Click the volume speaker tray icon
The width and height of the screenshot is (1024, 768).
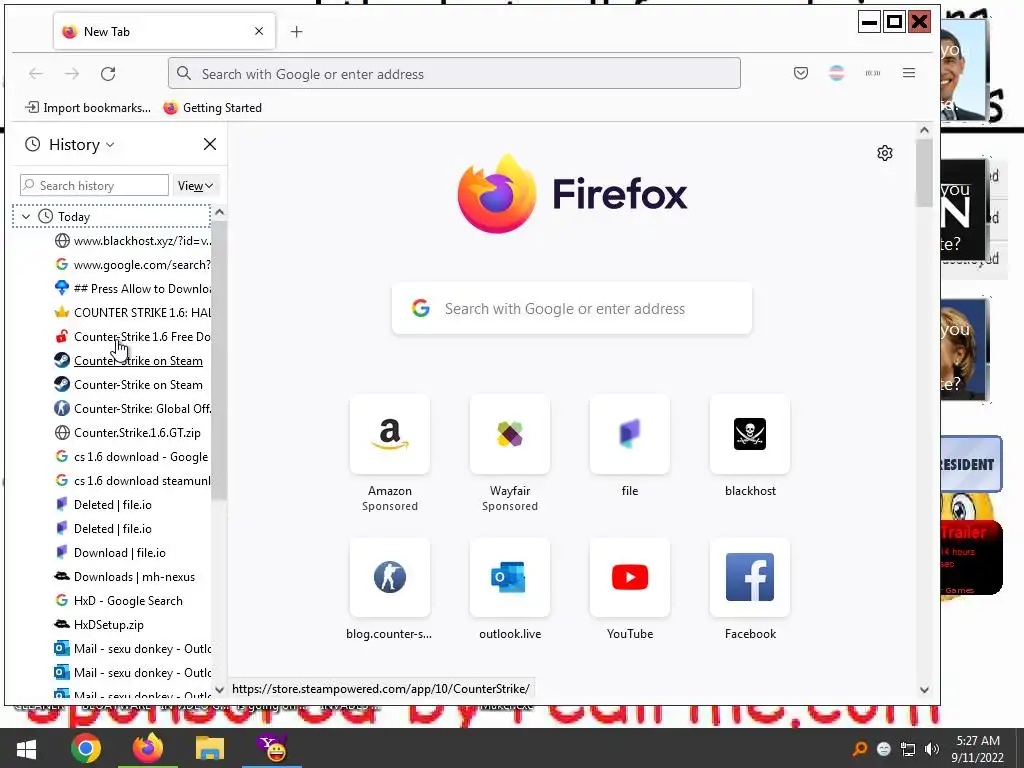point(932,749)
